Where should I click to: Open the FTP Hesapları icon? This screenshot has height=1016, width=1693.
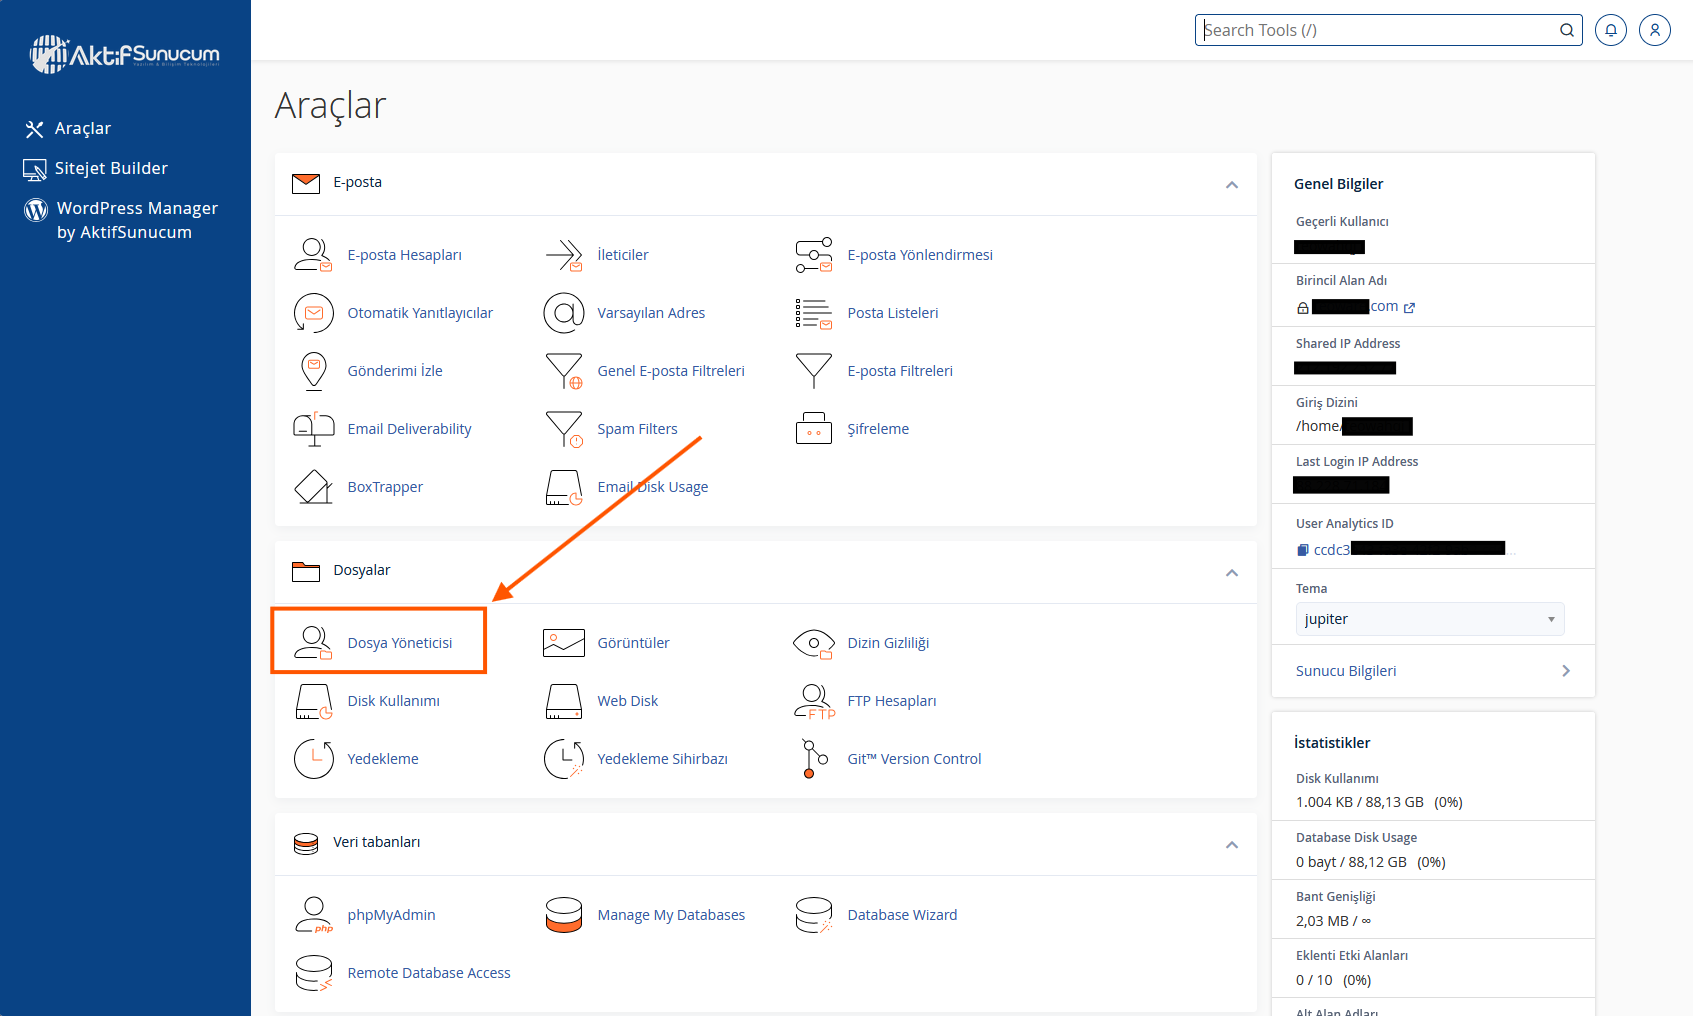(813, 701)
